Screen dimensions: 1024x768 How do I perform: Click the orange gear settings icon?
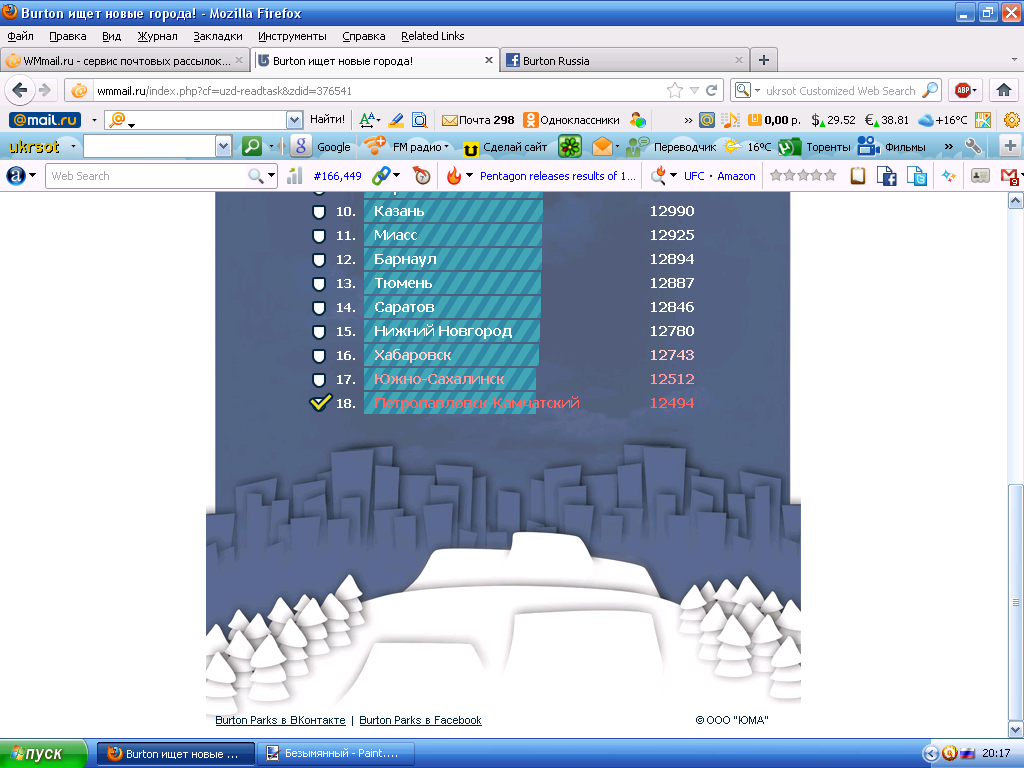(1012, 120)
